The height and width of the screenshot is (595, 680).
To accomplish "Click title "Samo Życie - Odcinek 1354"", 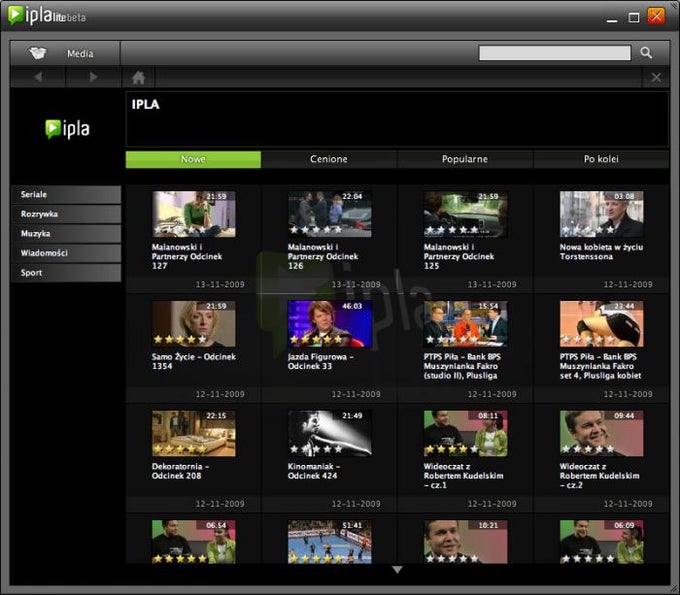I will point(193,361).
